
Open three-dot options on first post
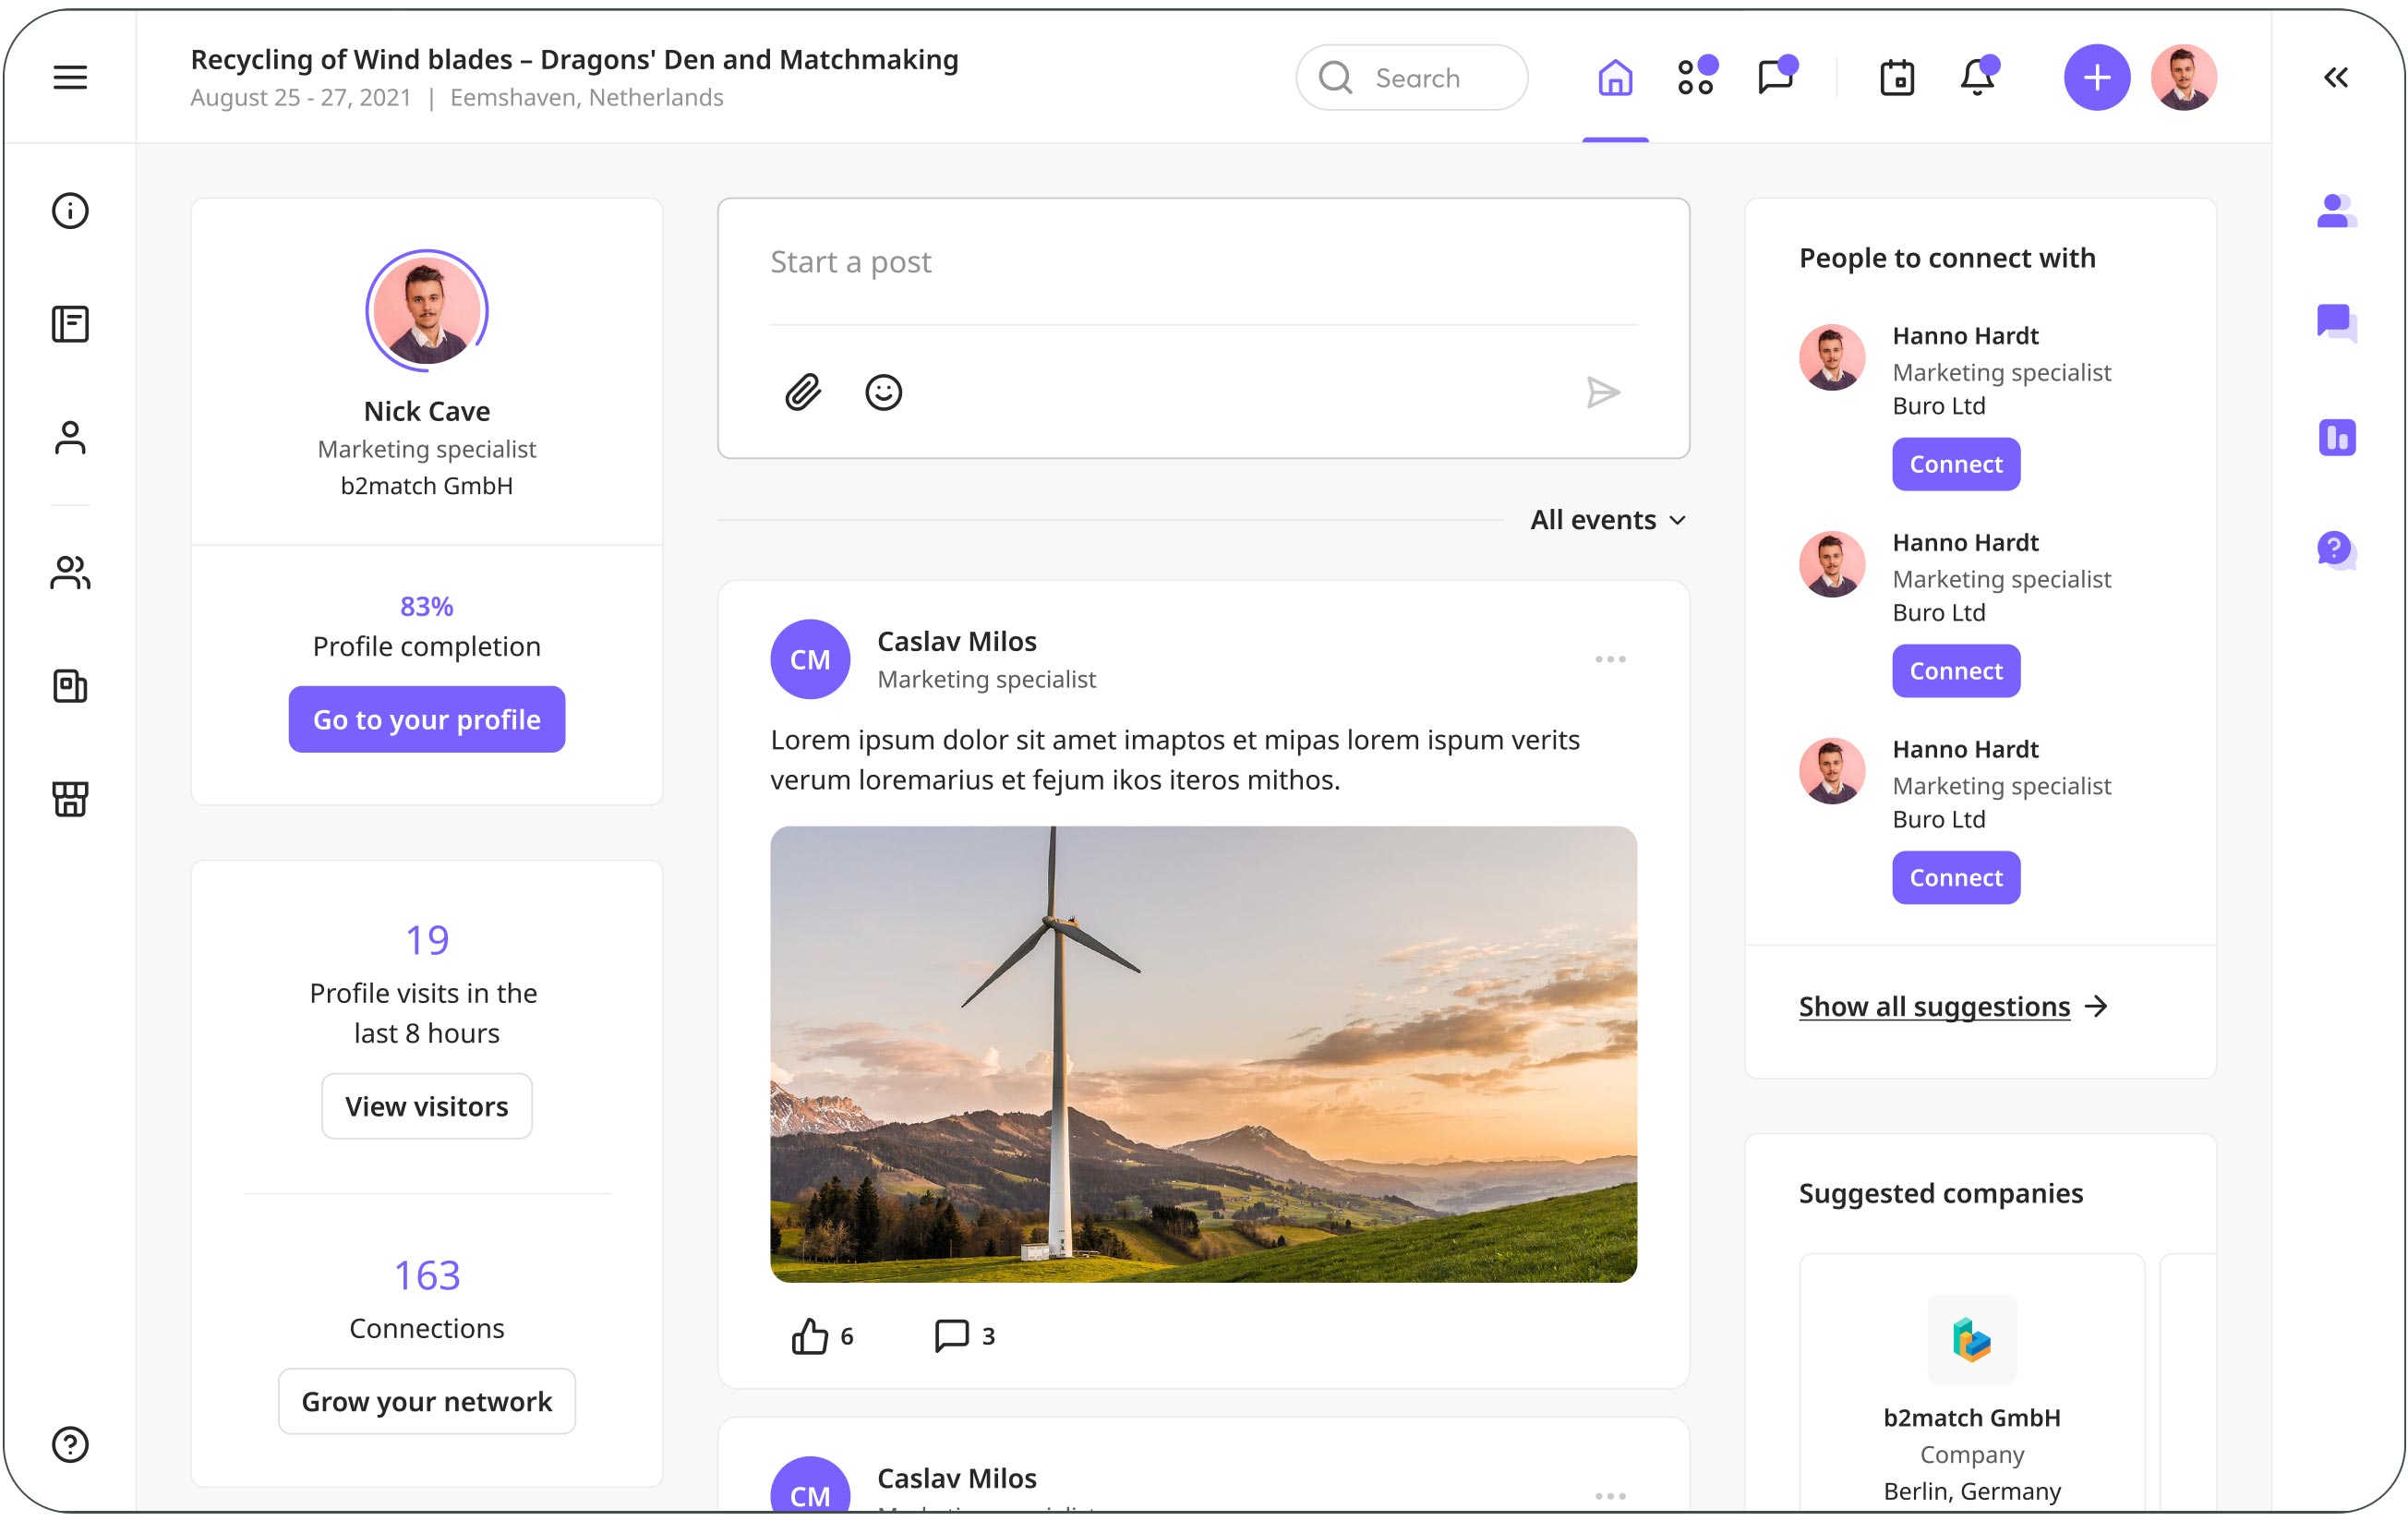click(x=1610, y=659)
